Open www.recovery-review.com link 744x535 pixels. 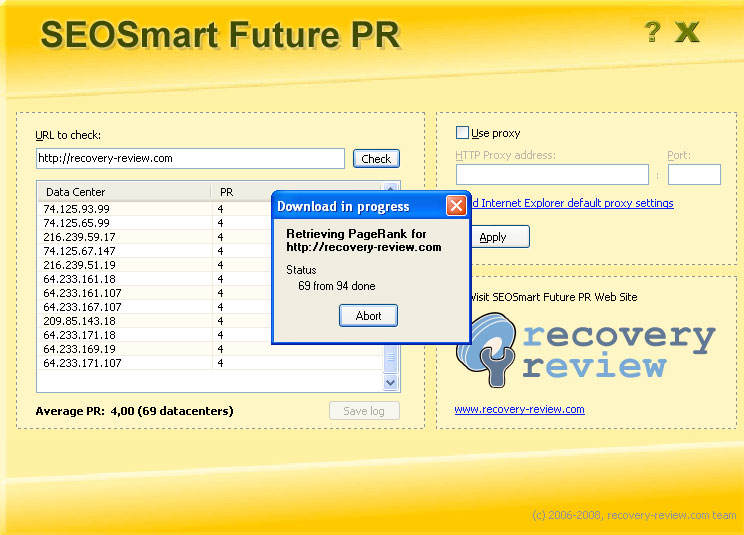tap(520, 409)
